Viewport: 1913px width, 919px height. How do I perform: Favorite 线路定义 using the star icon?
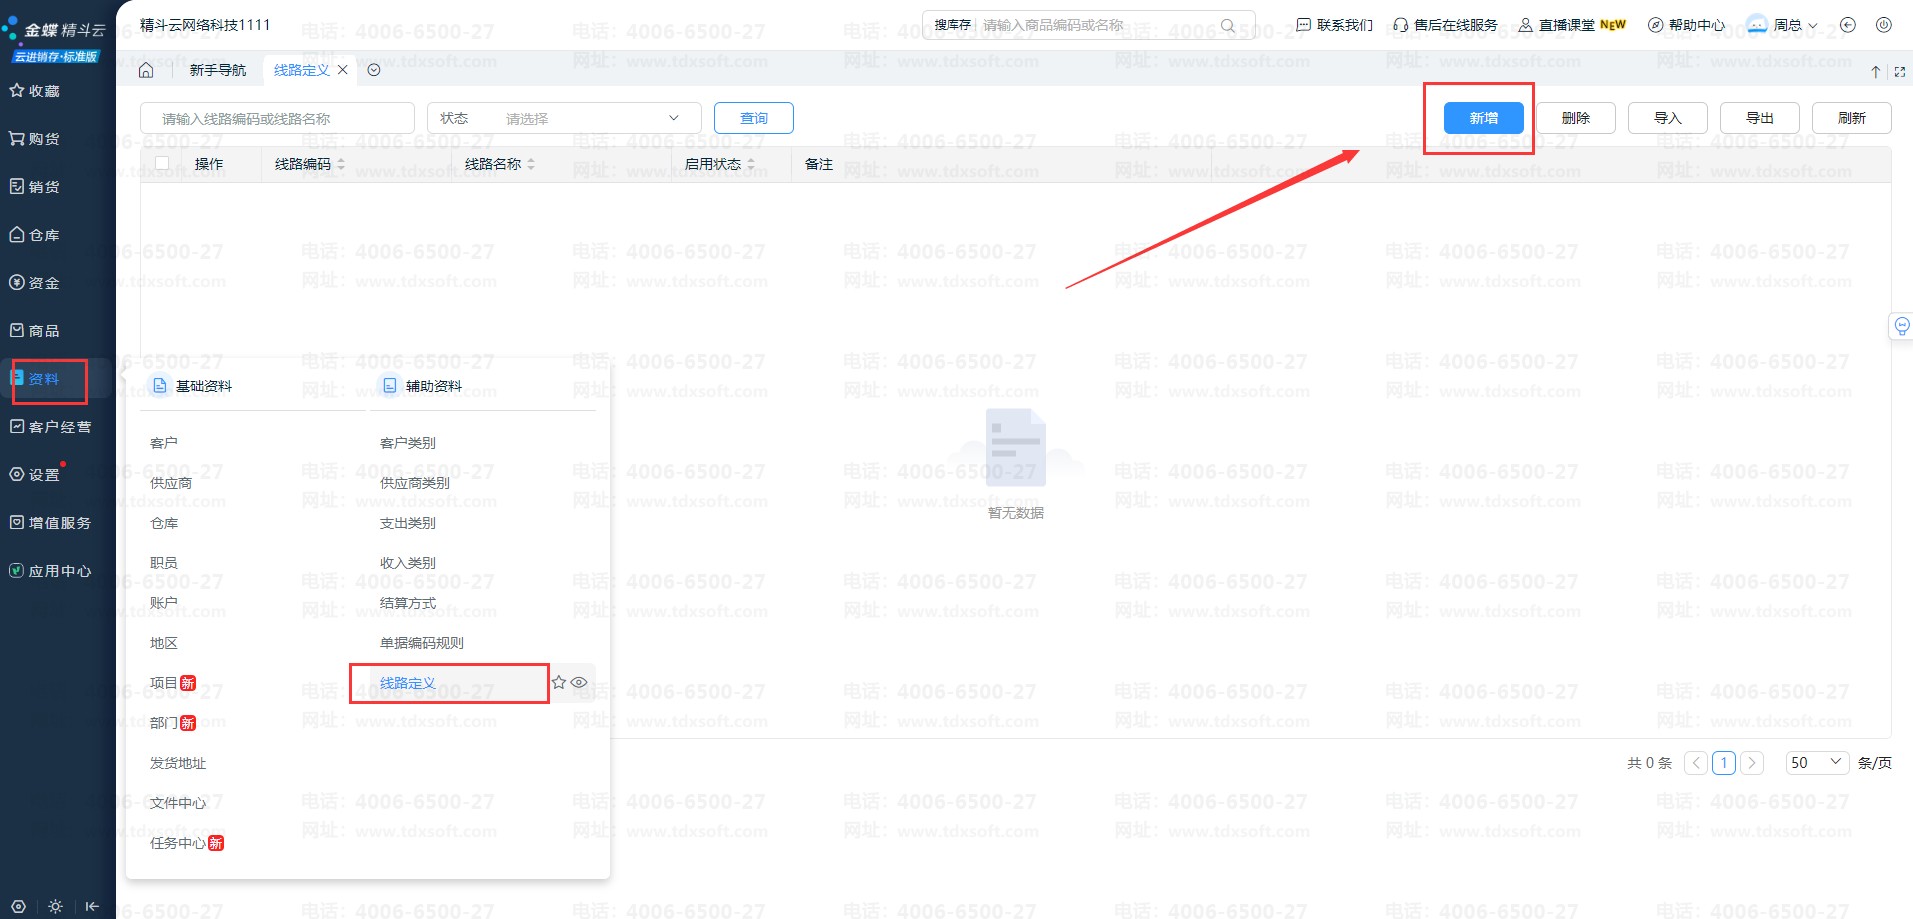(559, 682)
